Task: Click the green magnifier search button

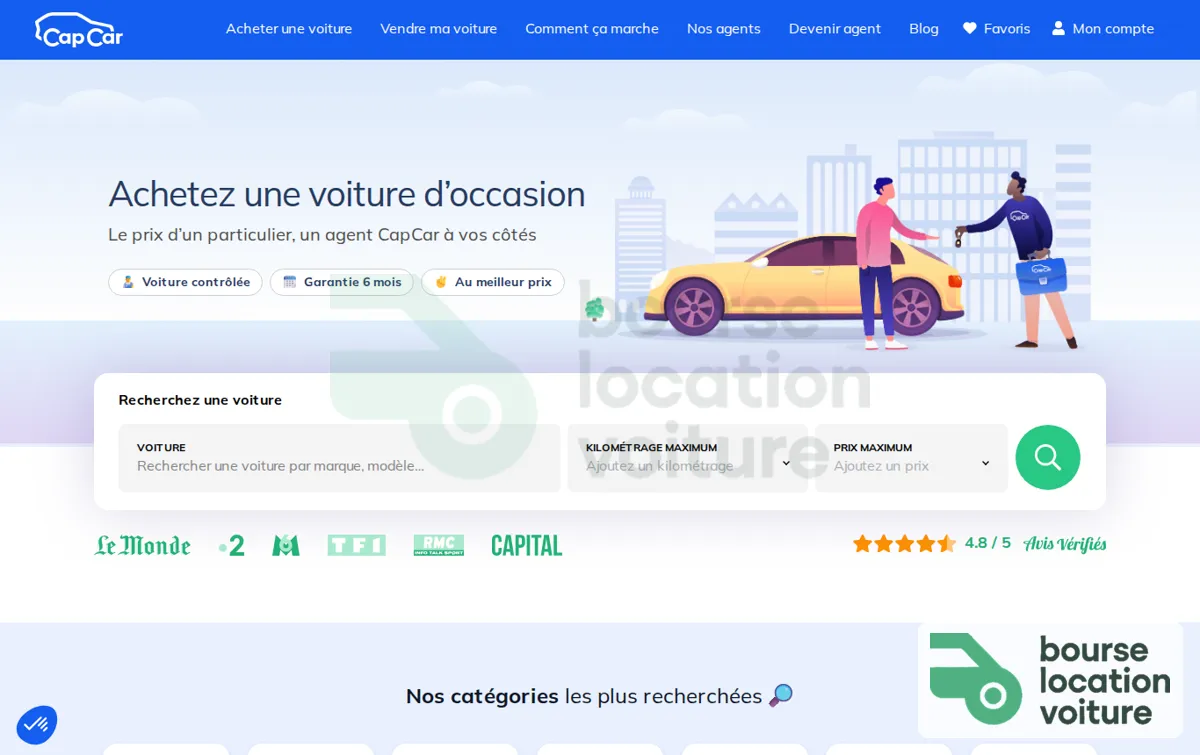Action: (1048, 458)
